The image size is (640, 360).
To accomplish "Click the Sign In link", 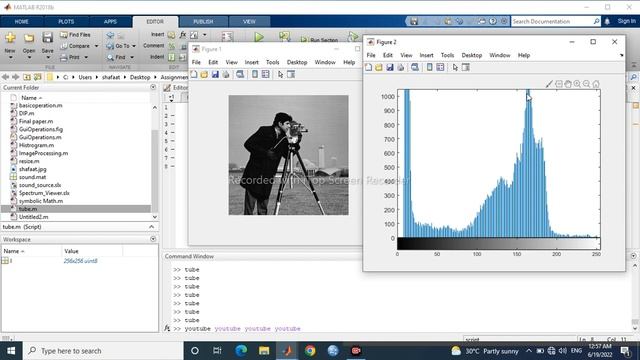I will coord(627,21).
